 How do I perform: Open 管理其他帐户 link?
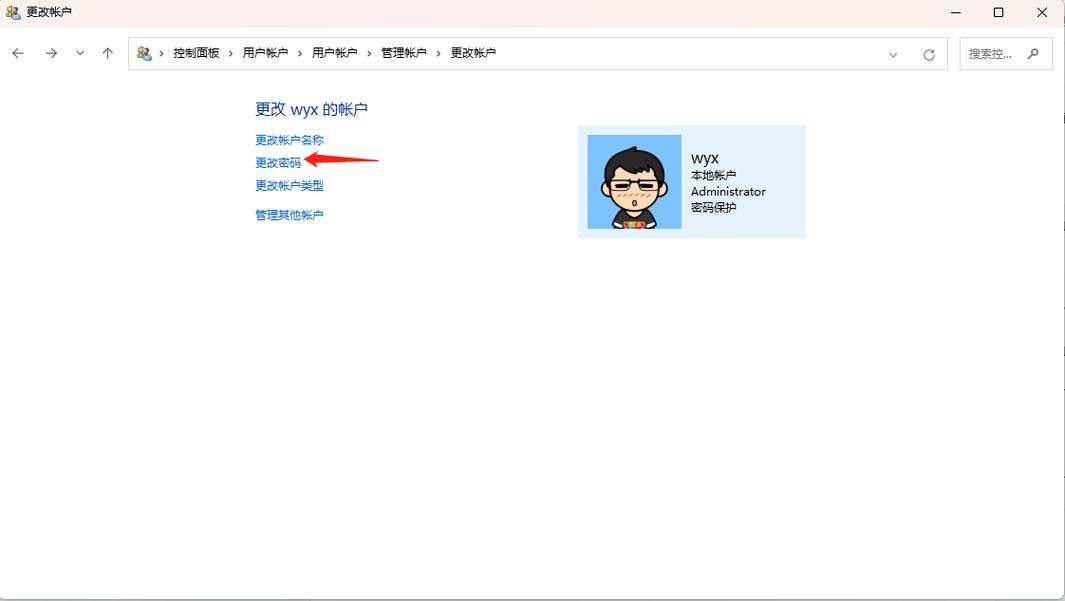[x=290, y=215]
